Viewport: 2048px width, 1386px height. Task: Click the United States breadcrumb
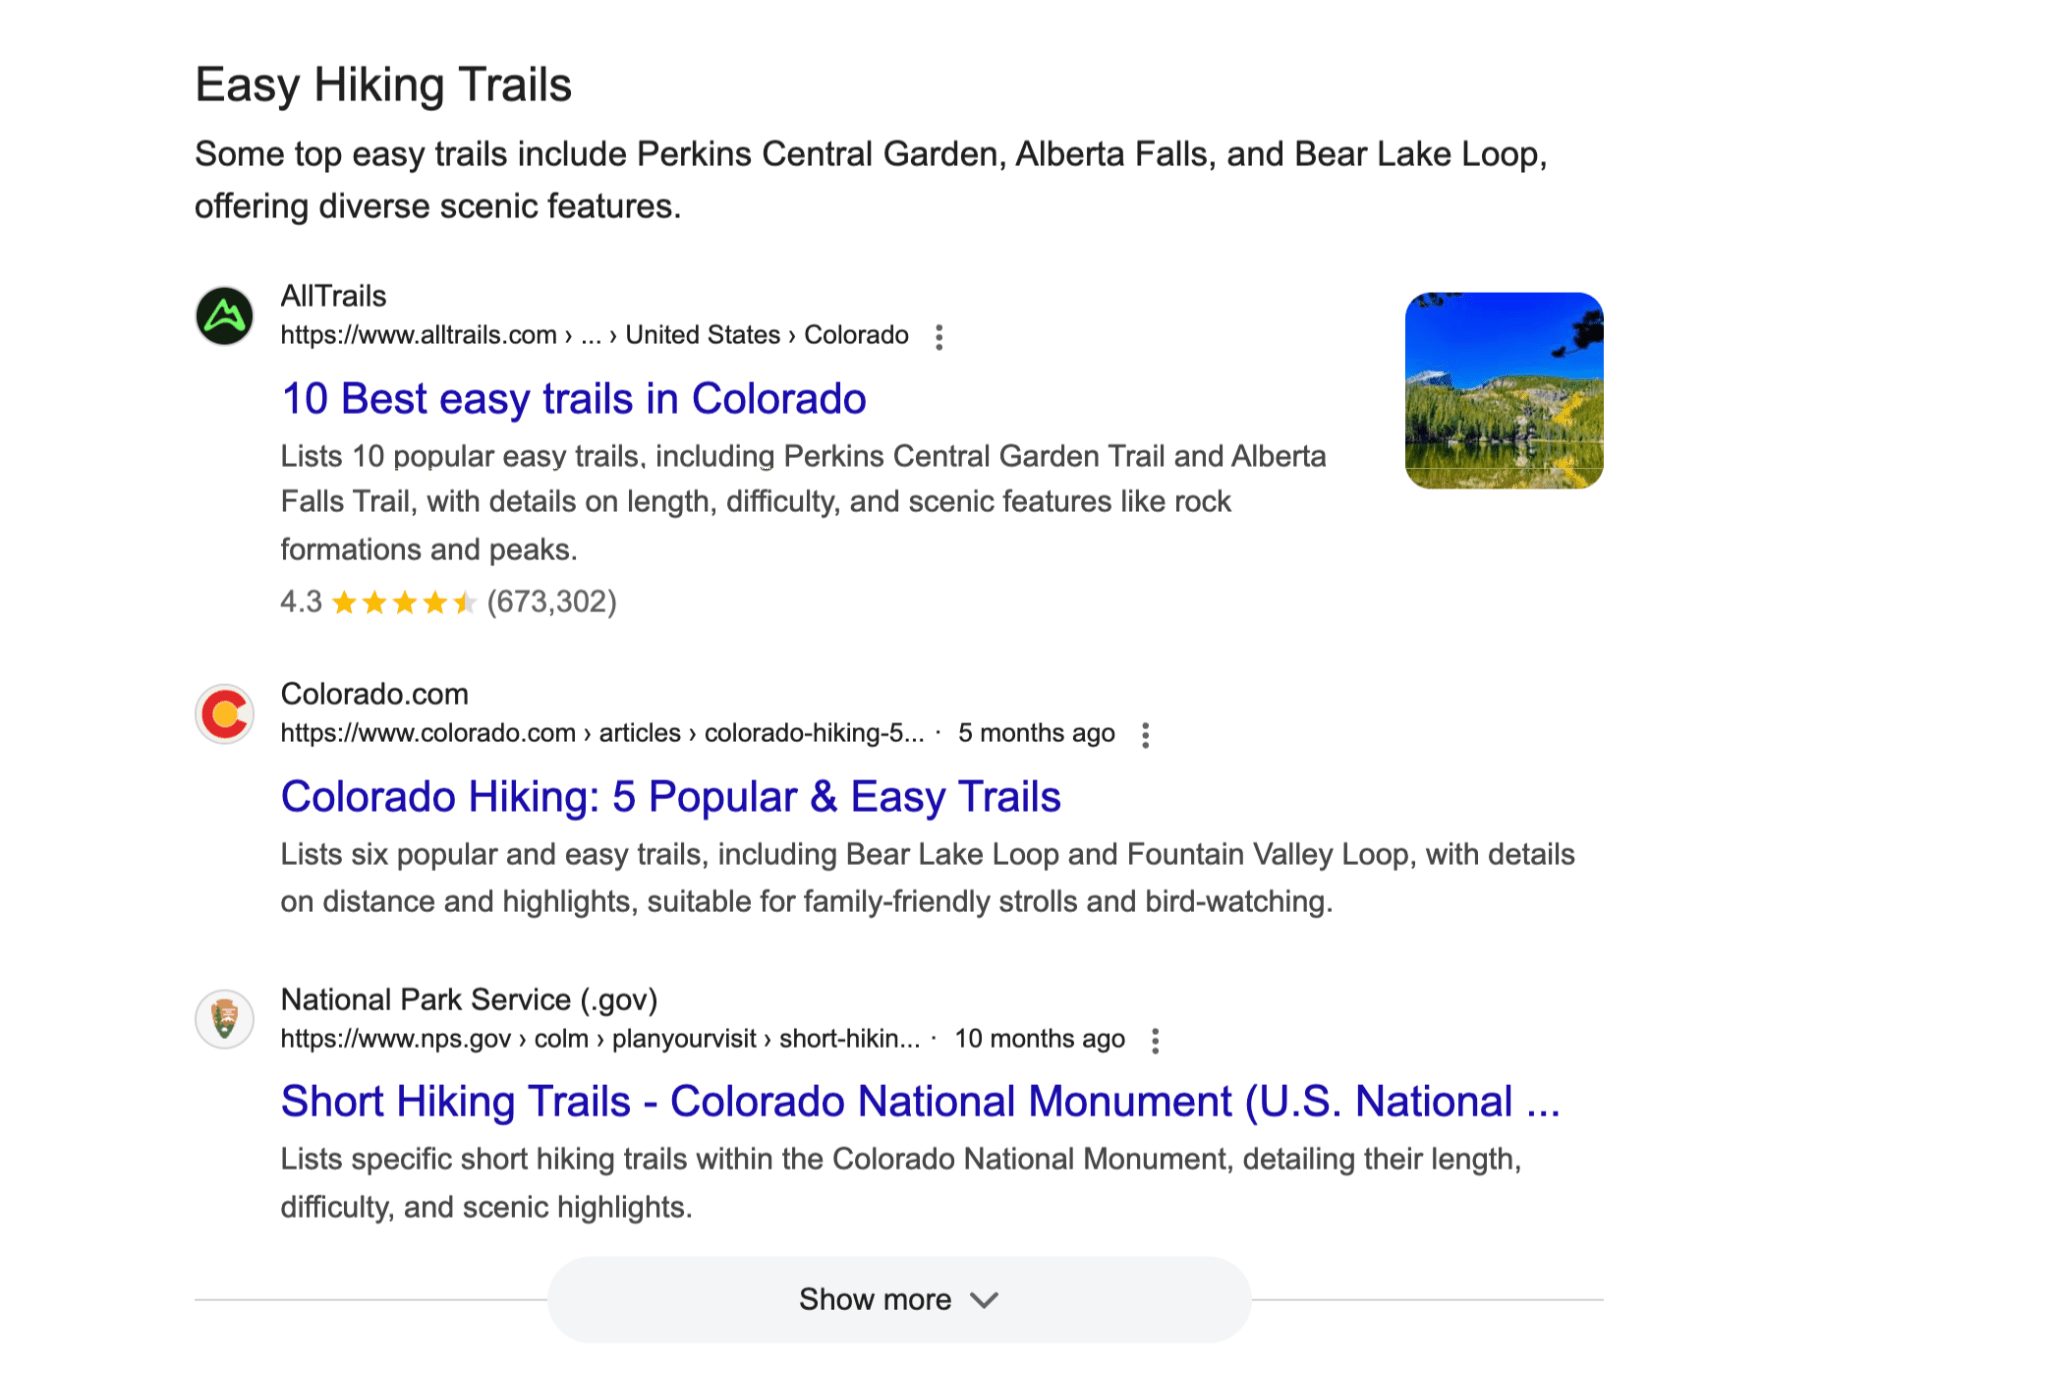pyautogui.click(x=701, y=335)
